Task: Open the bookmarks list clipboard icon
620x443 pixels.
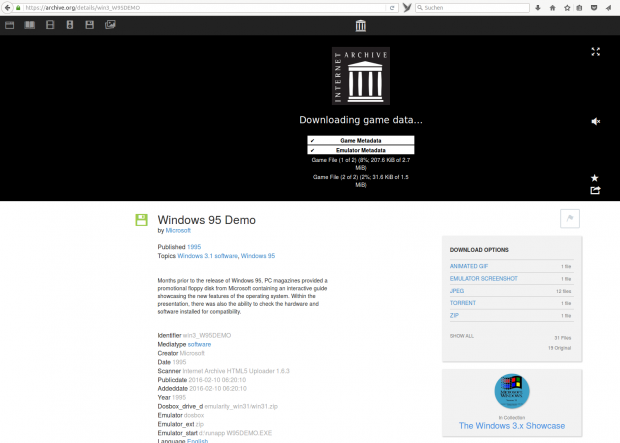Action: (x=579, y=8)
